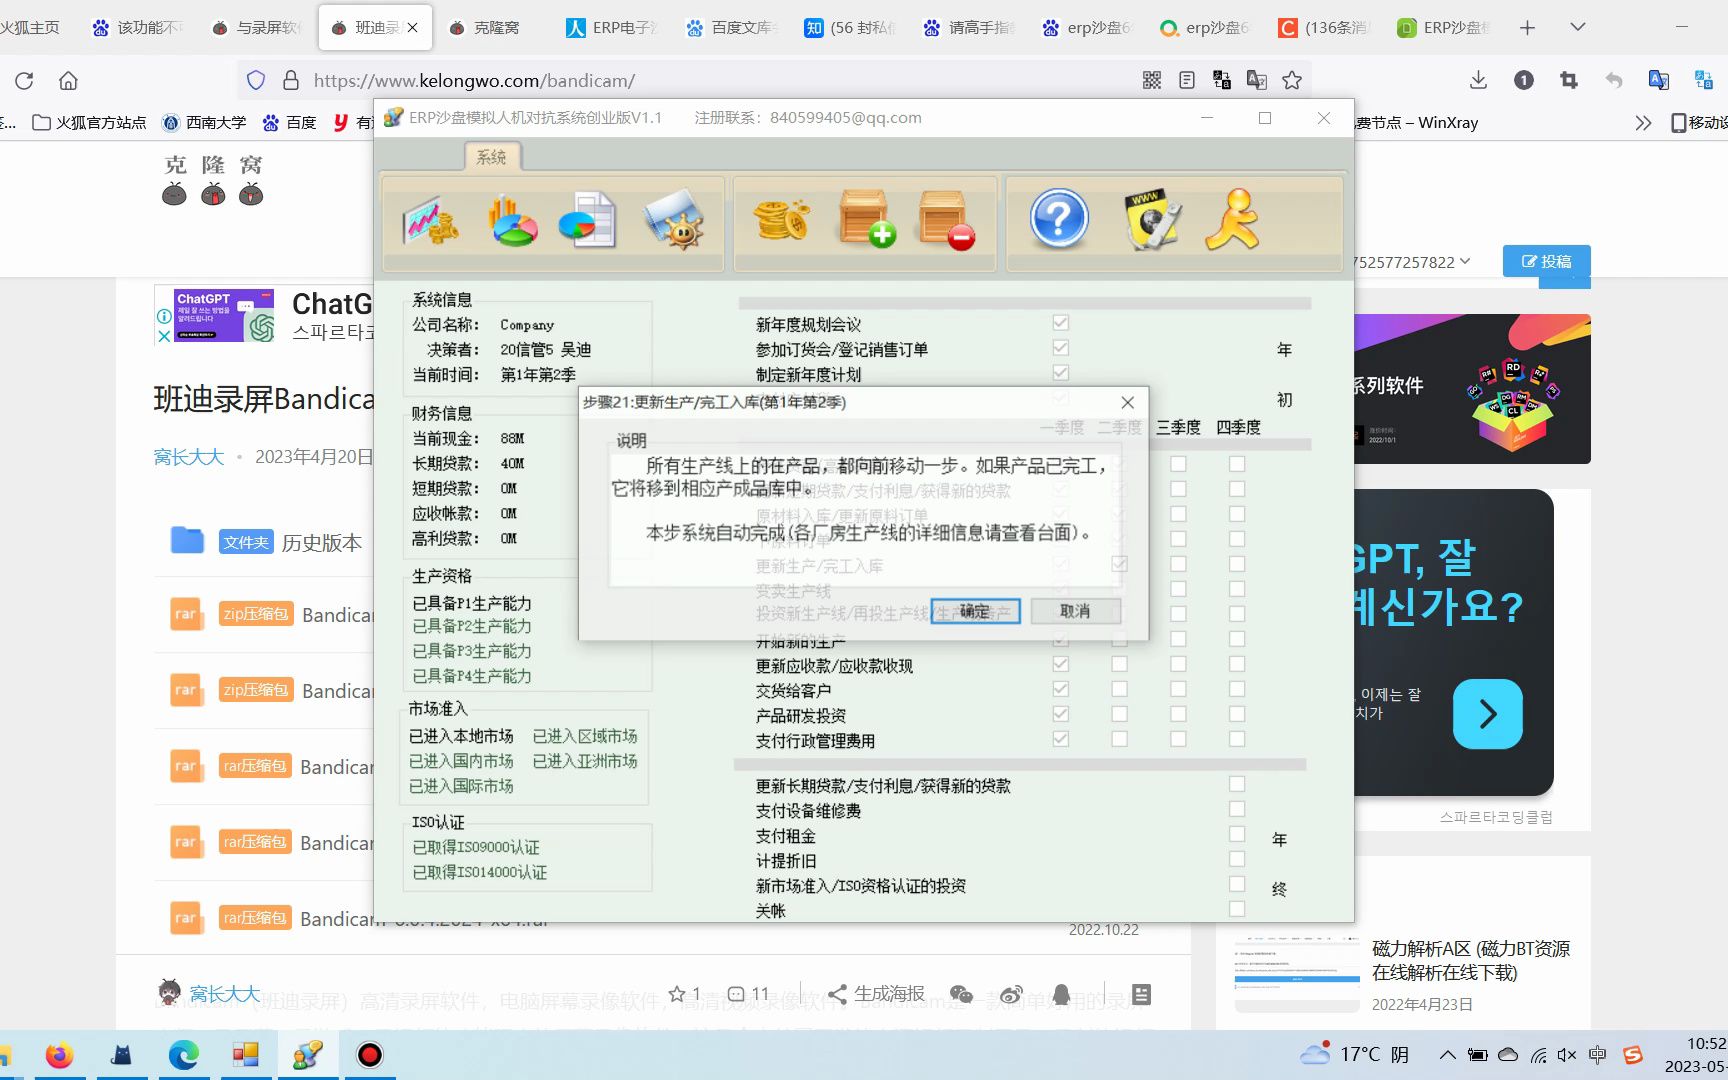Click 取消 to cancel the dialog
Viewport: 1728px width, 1080px height.
[1075, 611]
